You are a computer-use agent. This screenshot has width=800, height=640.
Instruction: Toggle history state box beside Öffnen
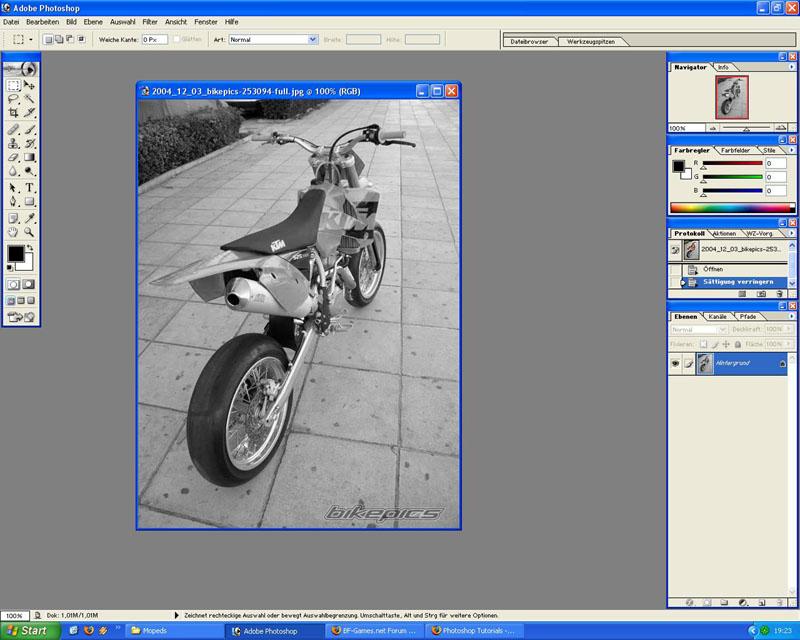[675, 269]
